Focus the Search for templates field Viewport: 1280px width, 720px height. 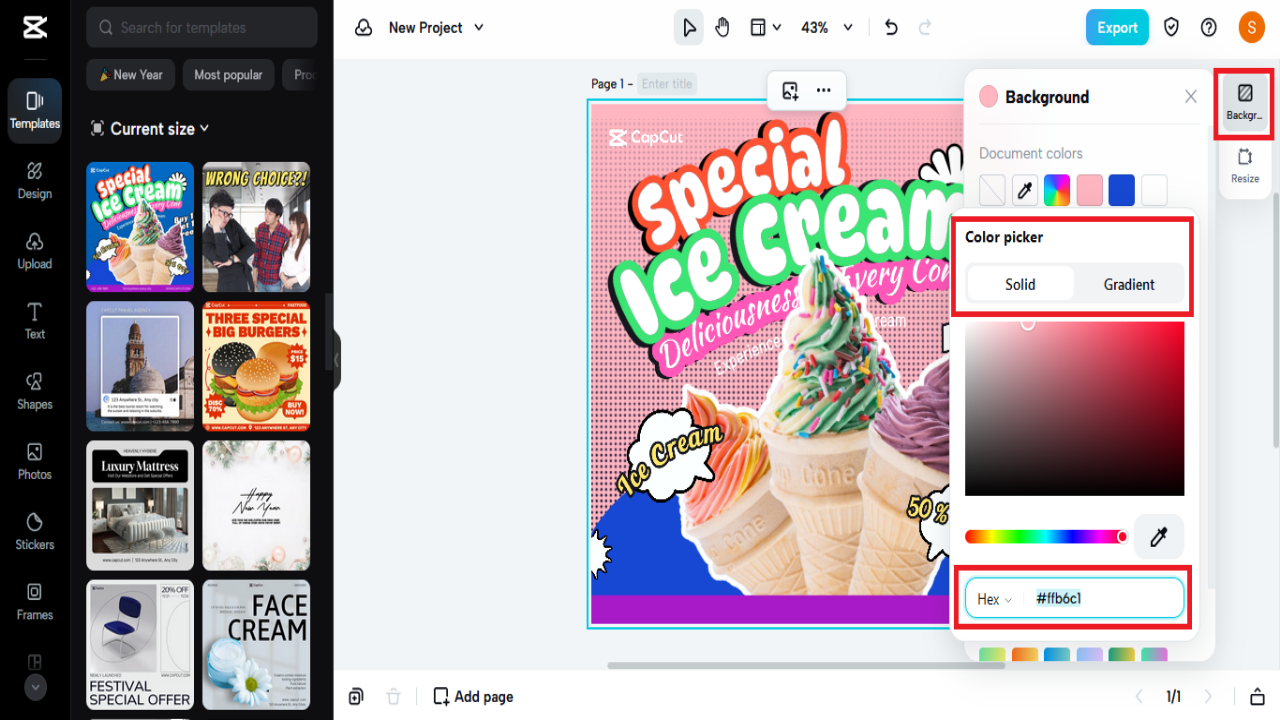click(x=202, y=28)
